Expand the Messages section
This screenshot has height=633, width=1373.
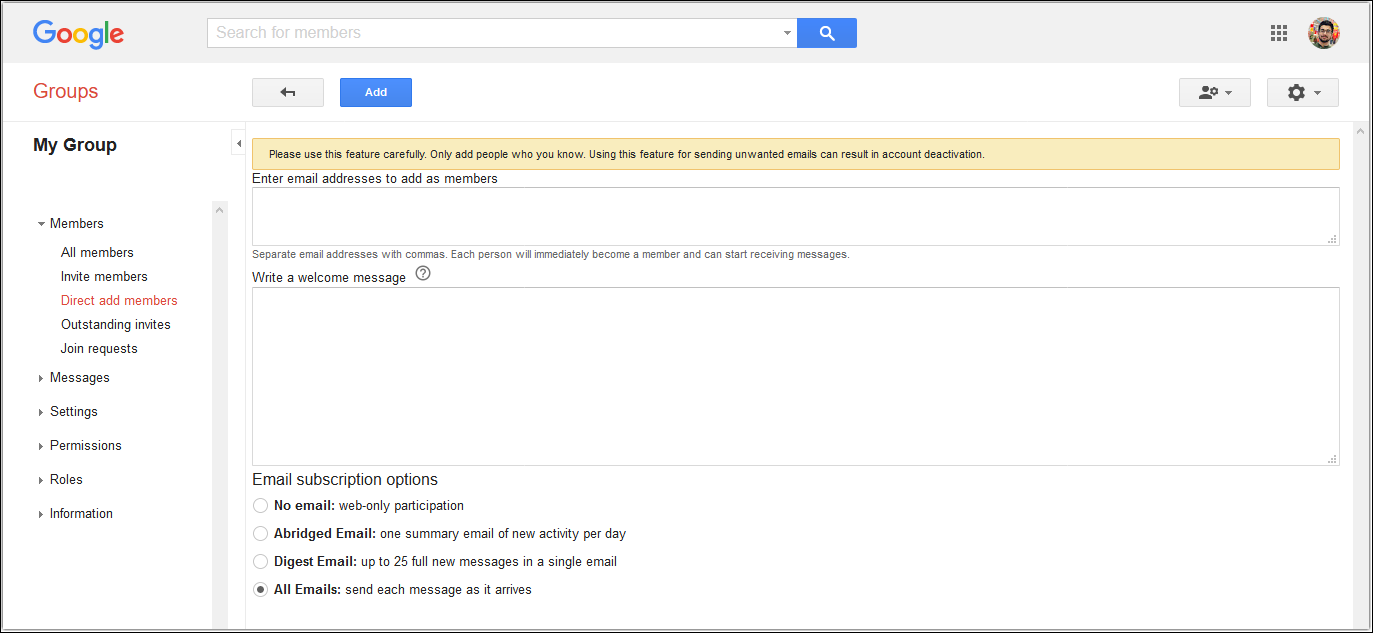pyautogui.click(x=79, y=377)
